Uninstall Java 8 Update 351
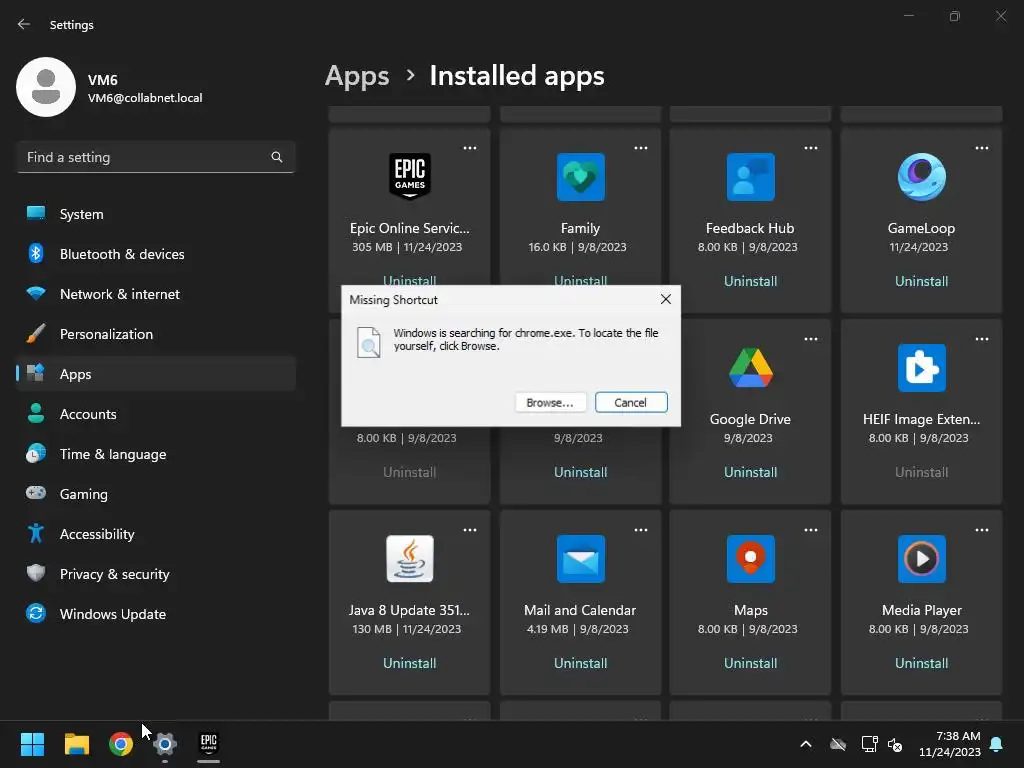Screen dimensions: 1024x768 click(x=409, y=663)
